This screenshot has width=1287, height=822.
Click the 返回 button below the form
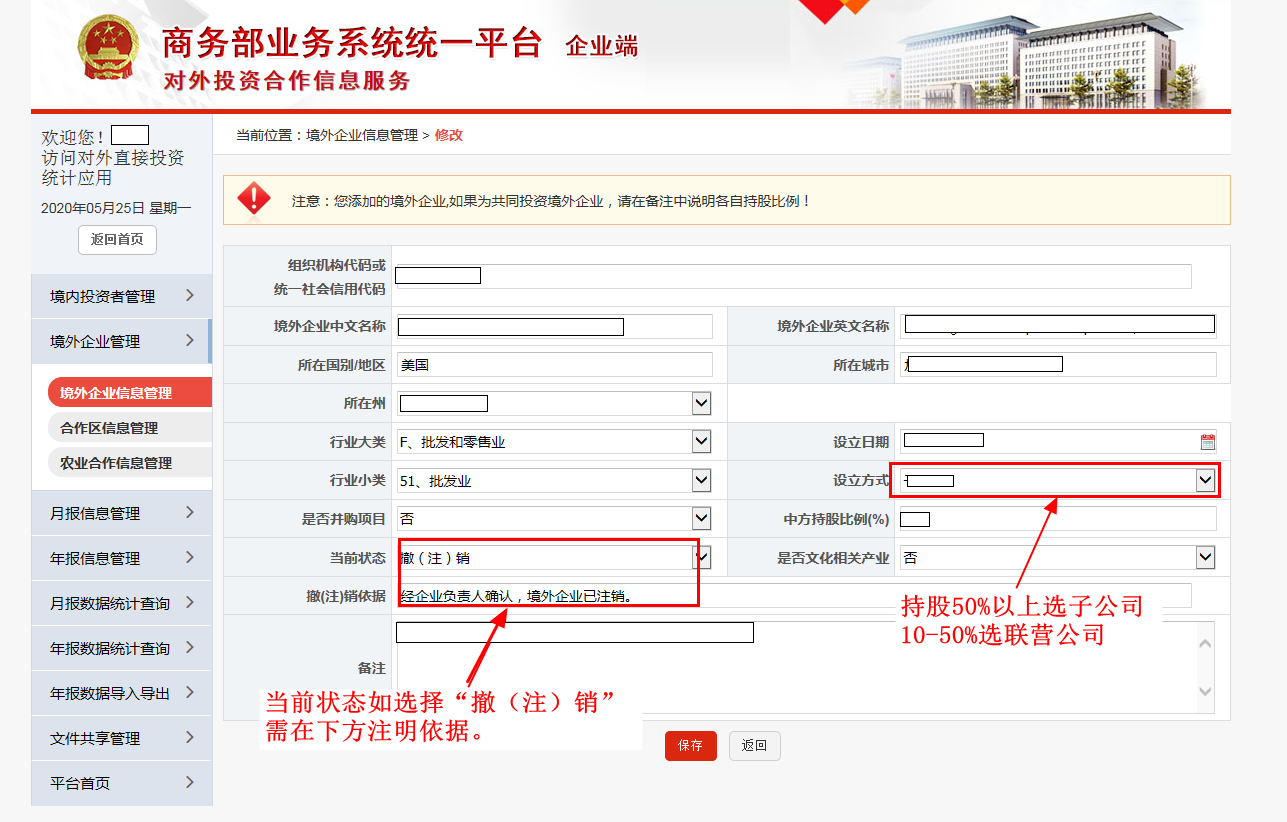point(754,746)
